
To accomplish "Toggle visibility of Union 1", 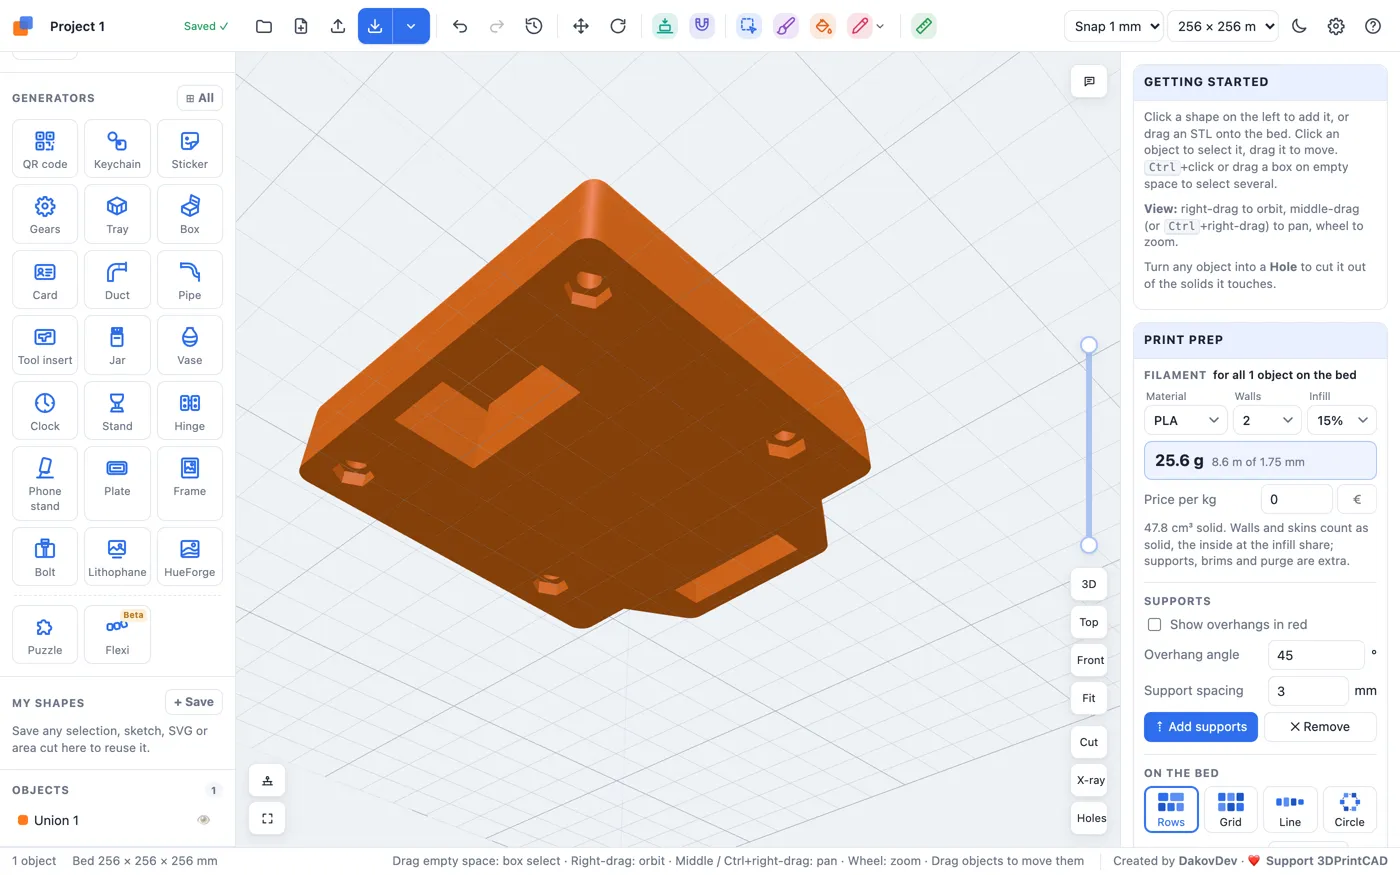I will coord(204,820).
